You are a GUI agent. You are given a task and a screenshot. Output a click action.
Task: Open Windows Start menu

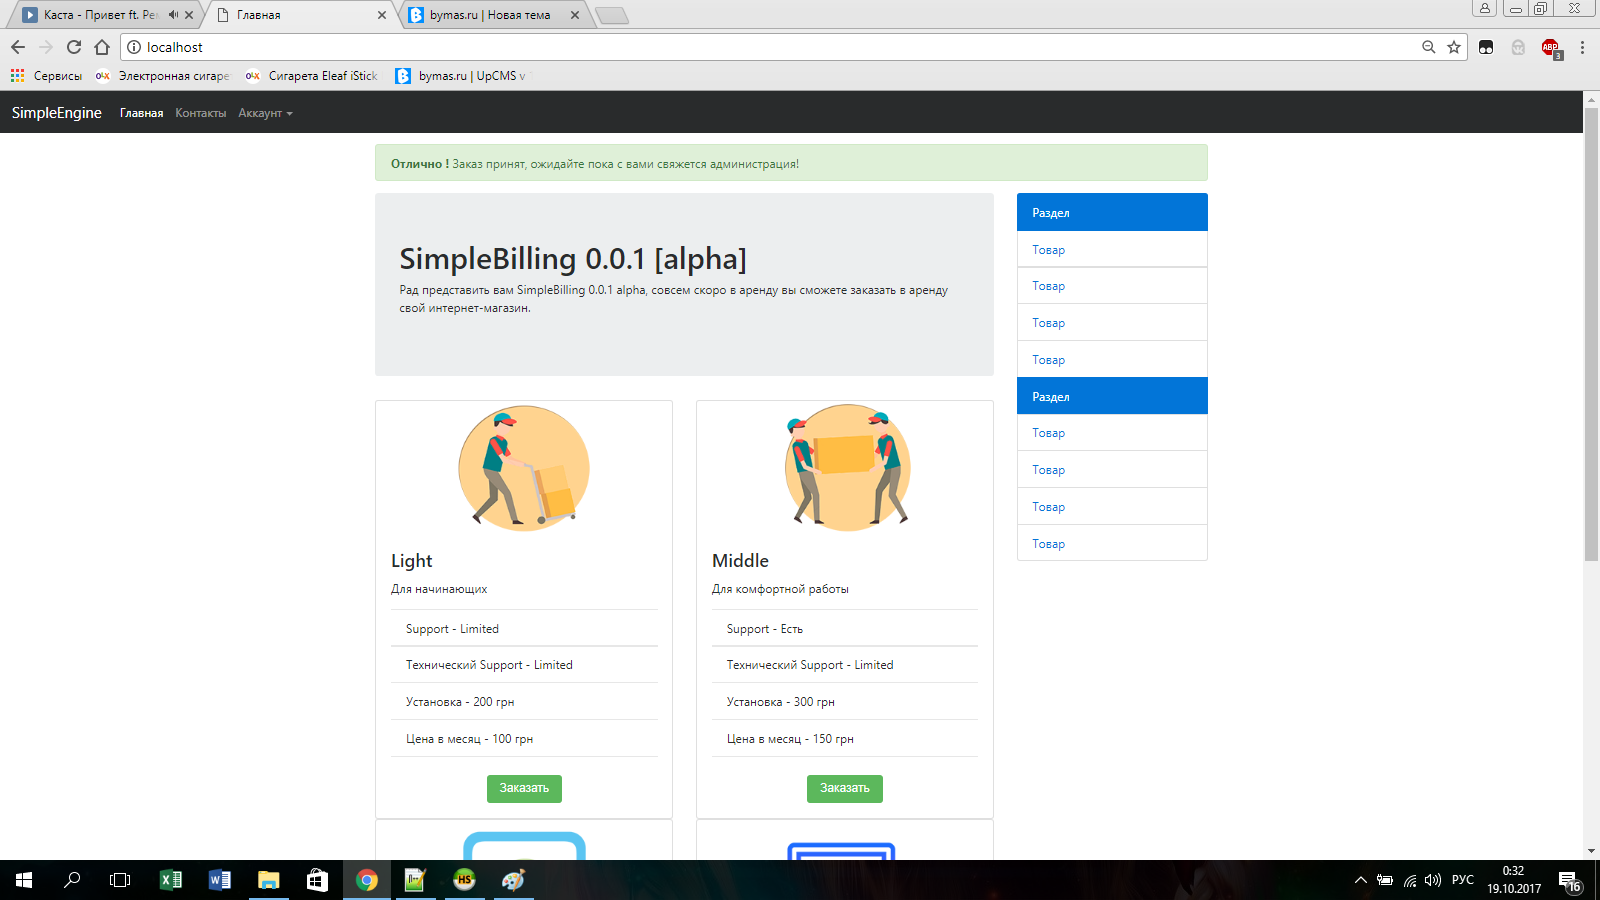24,880
